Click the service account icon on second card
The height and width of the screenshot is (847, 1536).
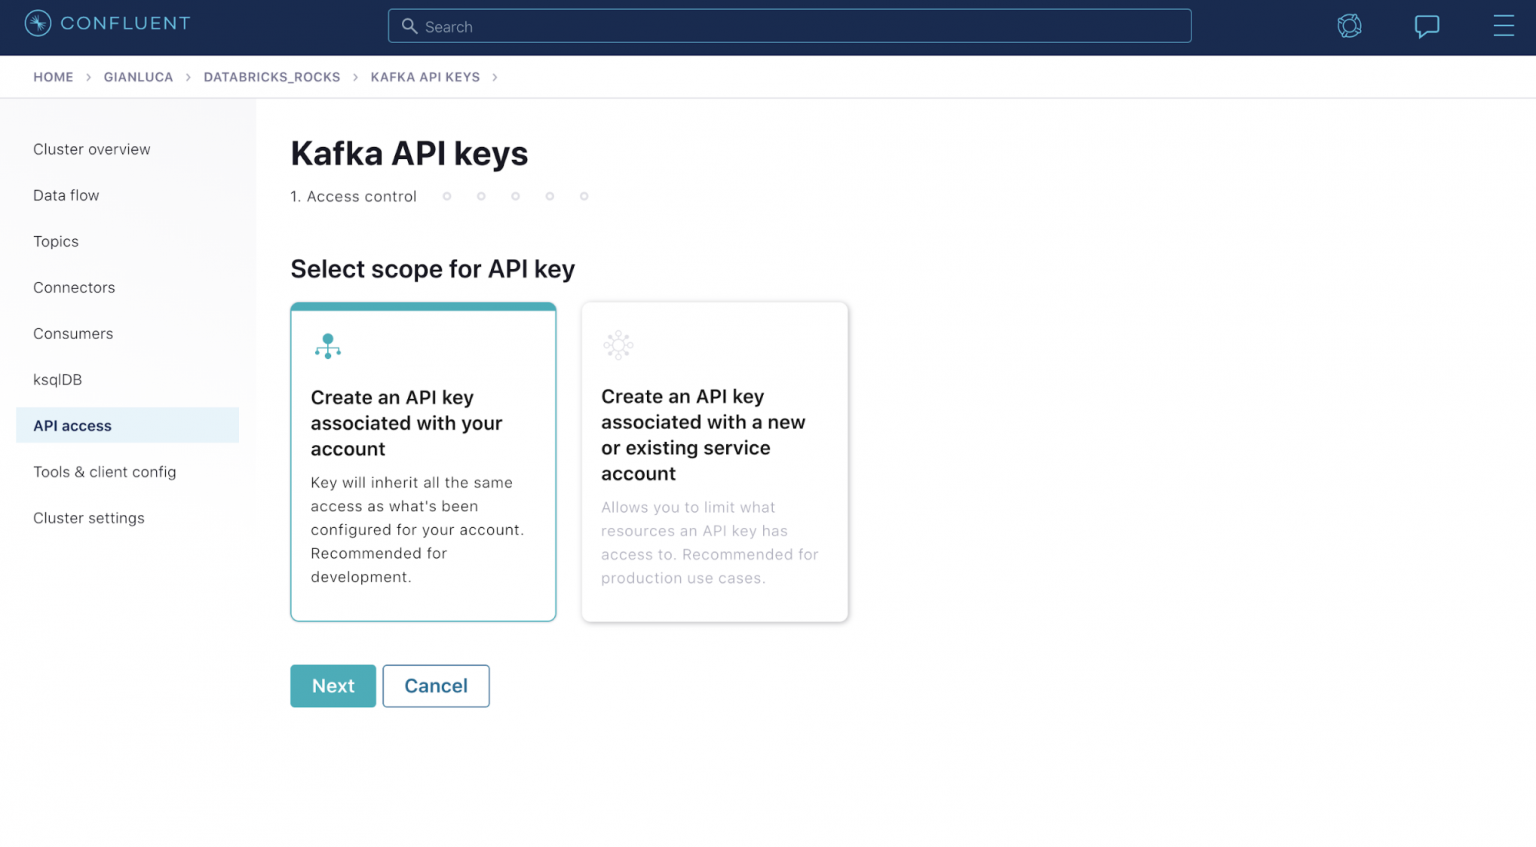pos(618,345)
